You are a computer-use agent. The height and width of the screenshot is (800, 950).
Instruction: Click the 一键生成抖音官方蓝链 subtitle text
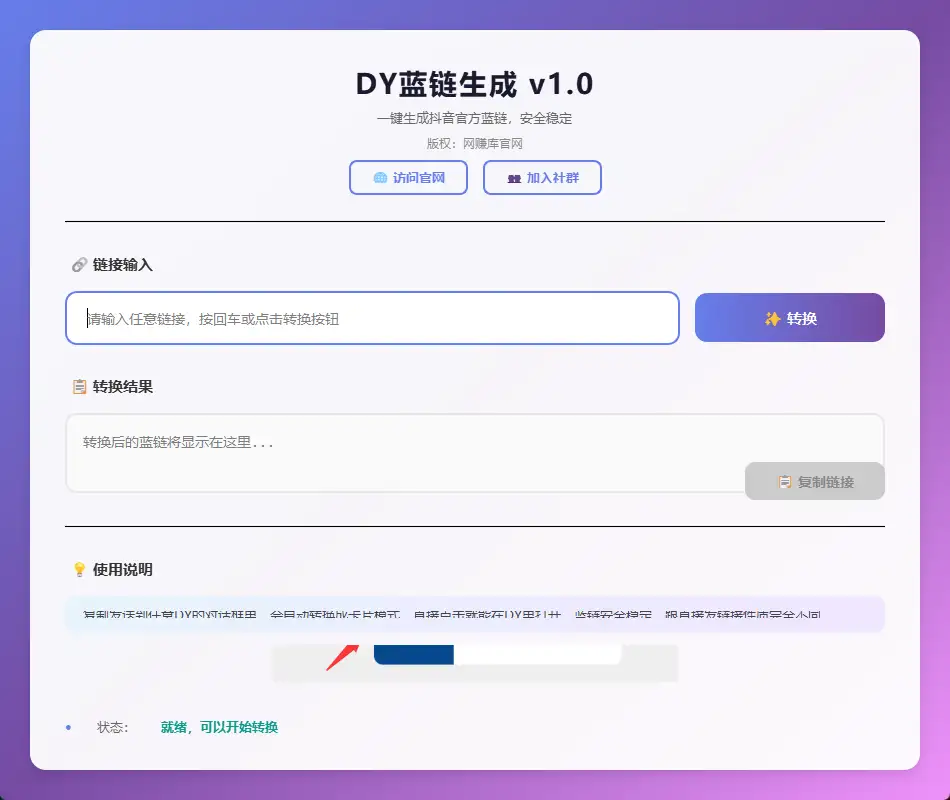coord(475,118)
